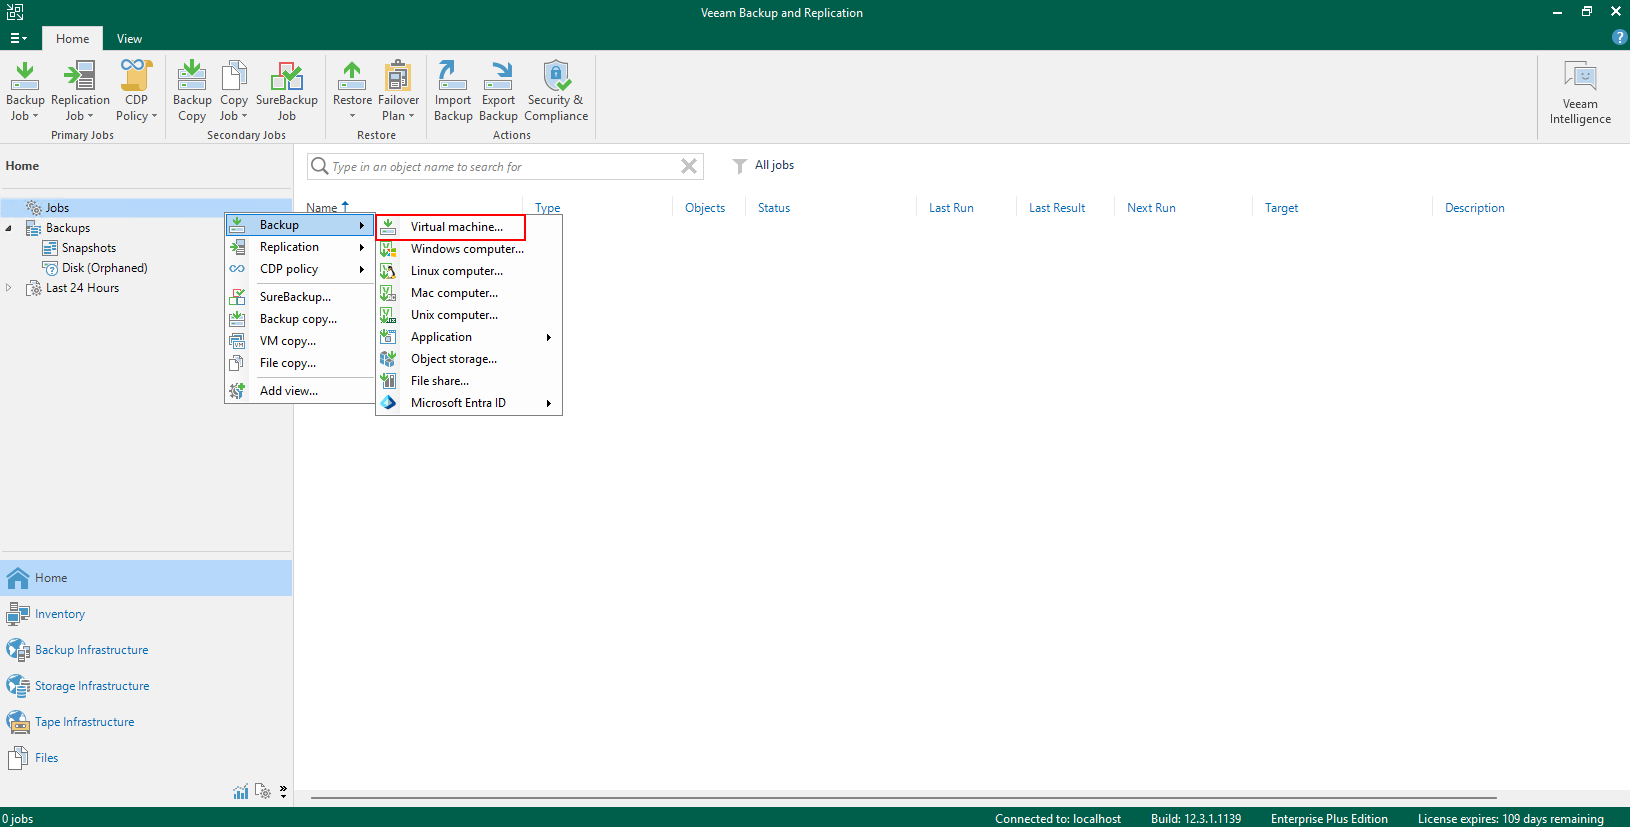The image size is (1630, 827).
Task: Sort by the Name column header
Action: [x=322, y=208]
